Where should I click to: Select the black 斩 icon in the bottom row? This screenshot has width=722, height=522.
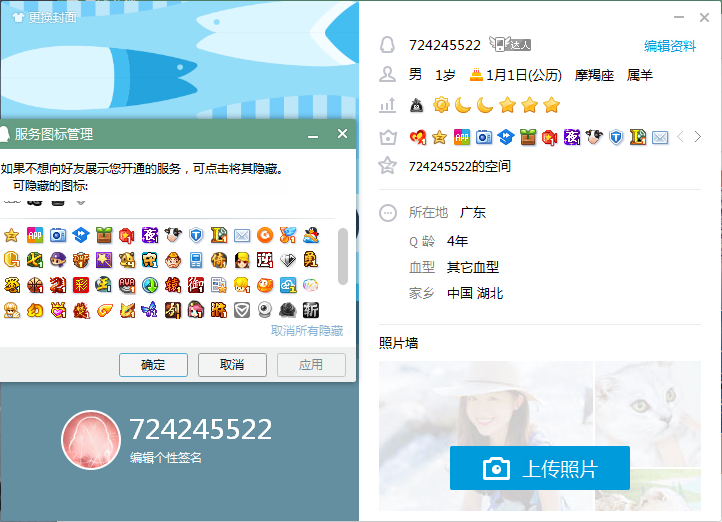(x=311, y=310)
